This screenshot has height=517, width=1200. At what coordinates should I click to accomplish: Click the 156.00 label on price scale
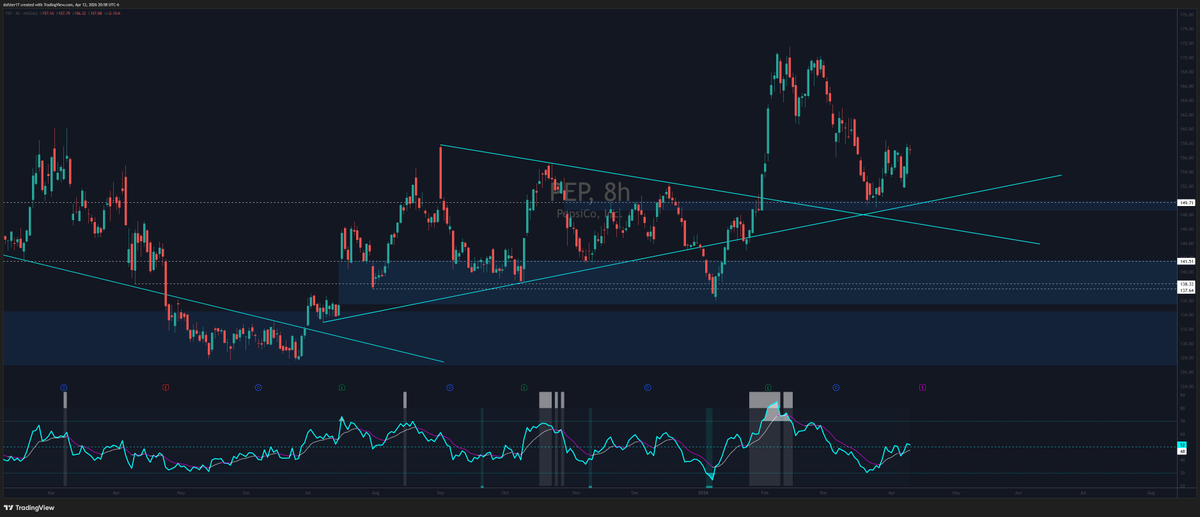[1186, 158]
